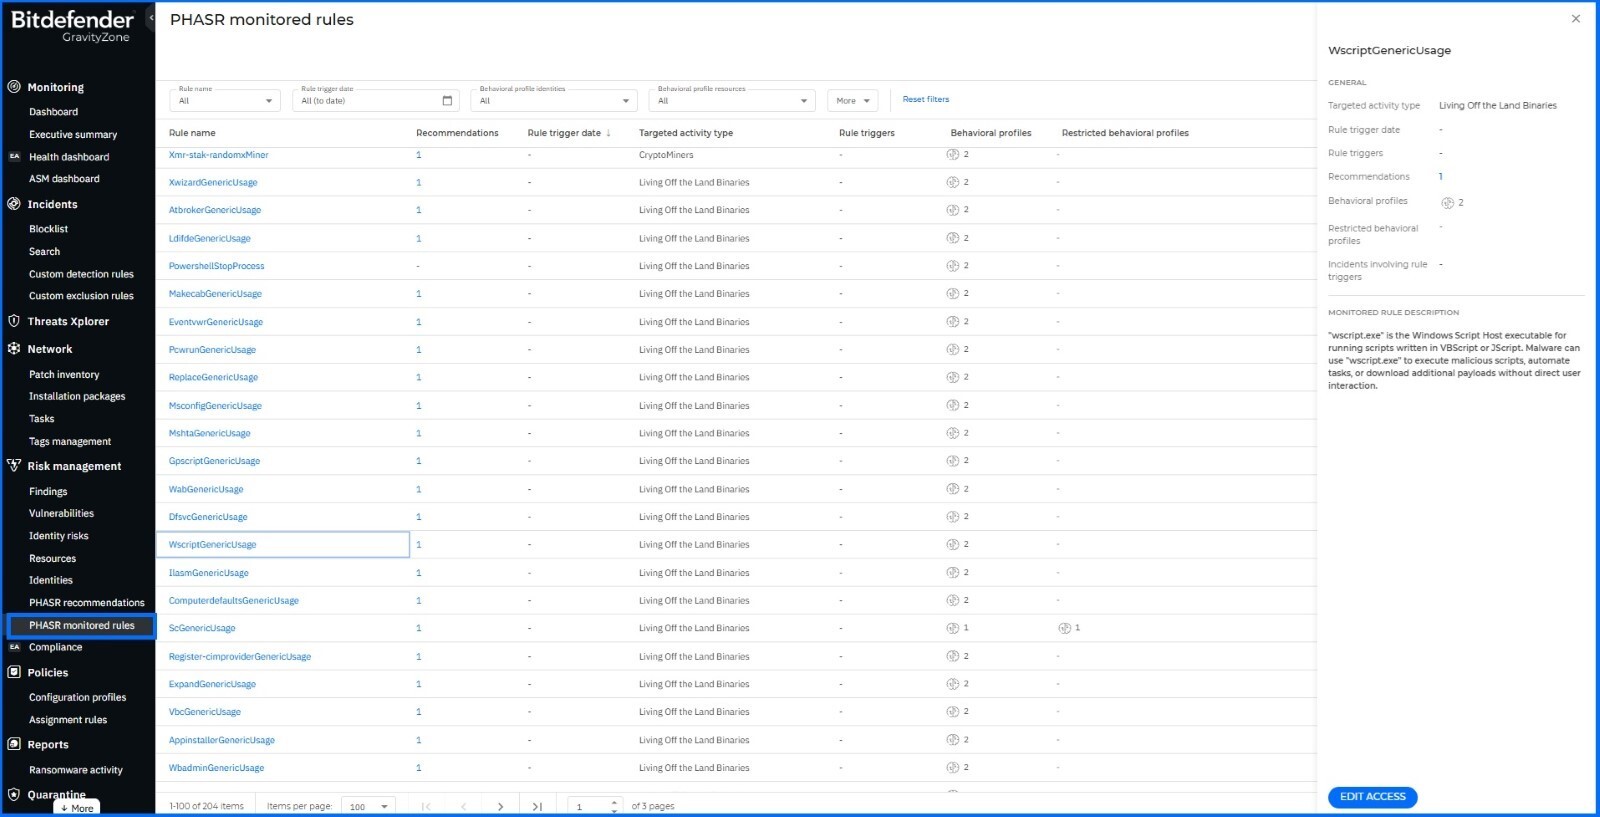Click the Risk management icon in sidebar
This screenshot has width=1600, height=817.
point(14,466)
